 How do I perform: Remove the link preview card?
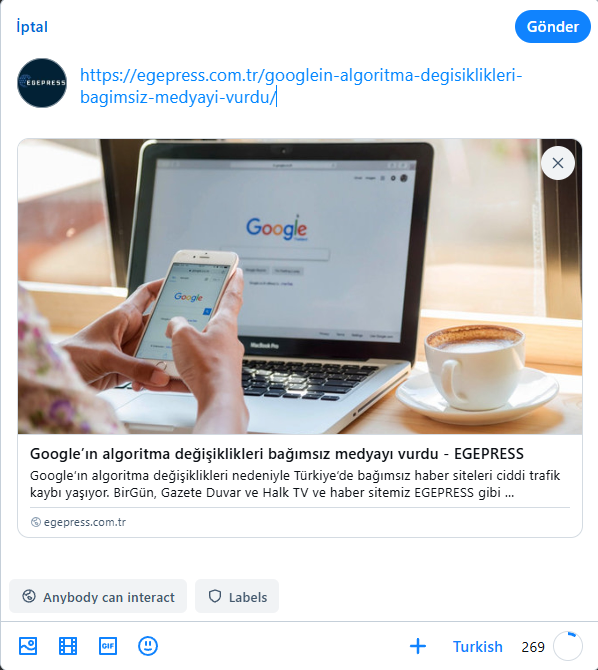tap(557, 163)
